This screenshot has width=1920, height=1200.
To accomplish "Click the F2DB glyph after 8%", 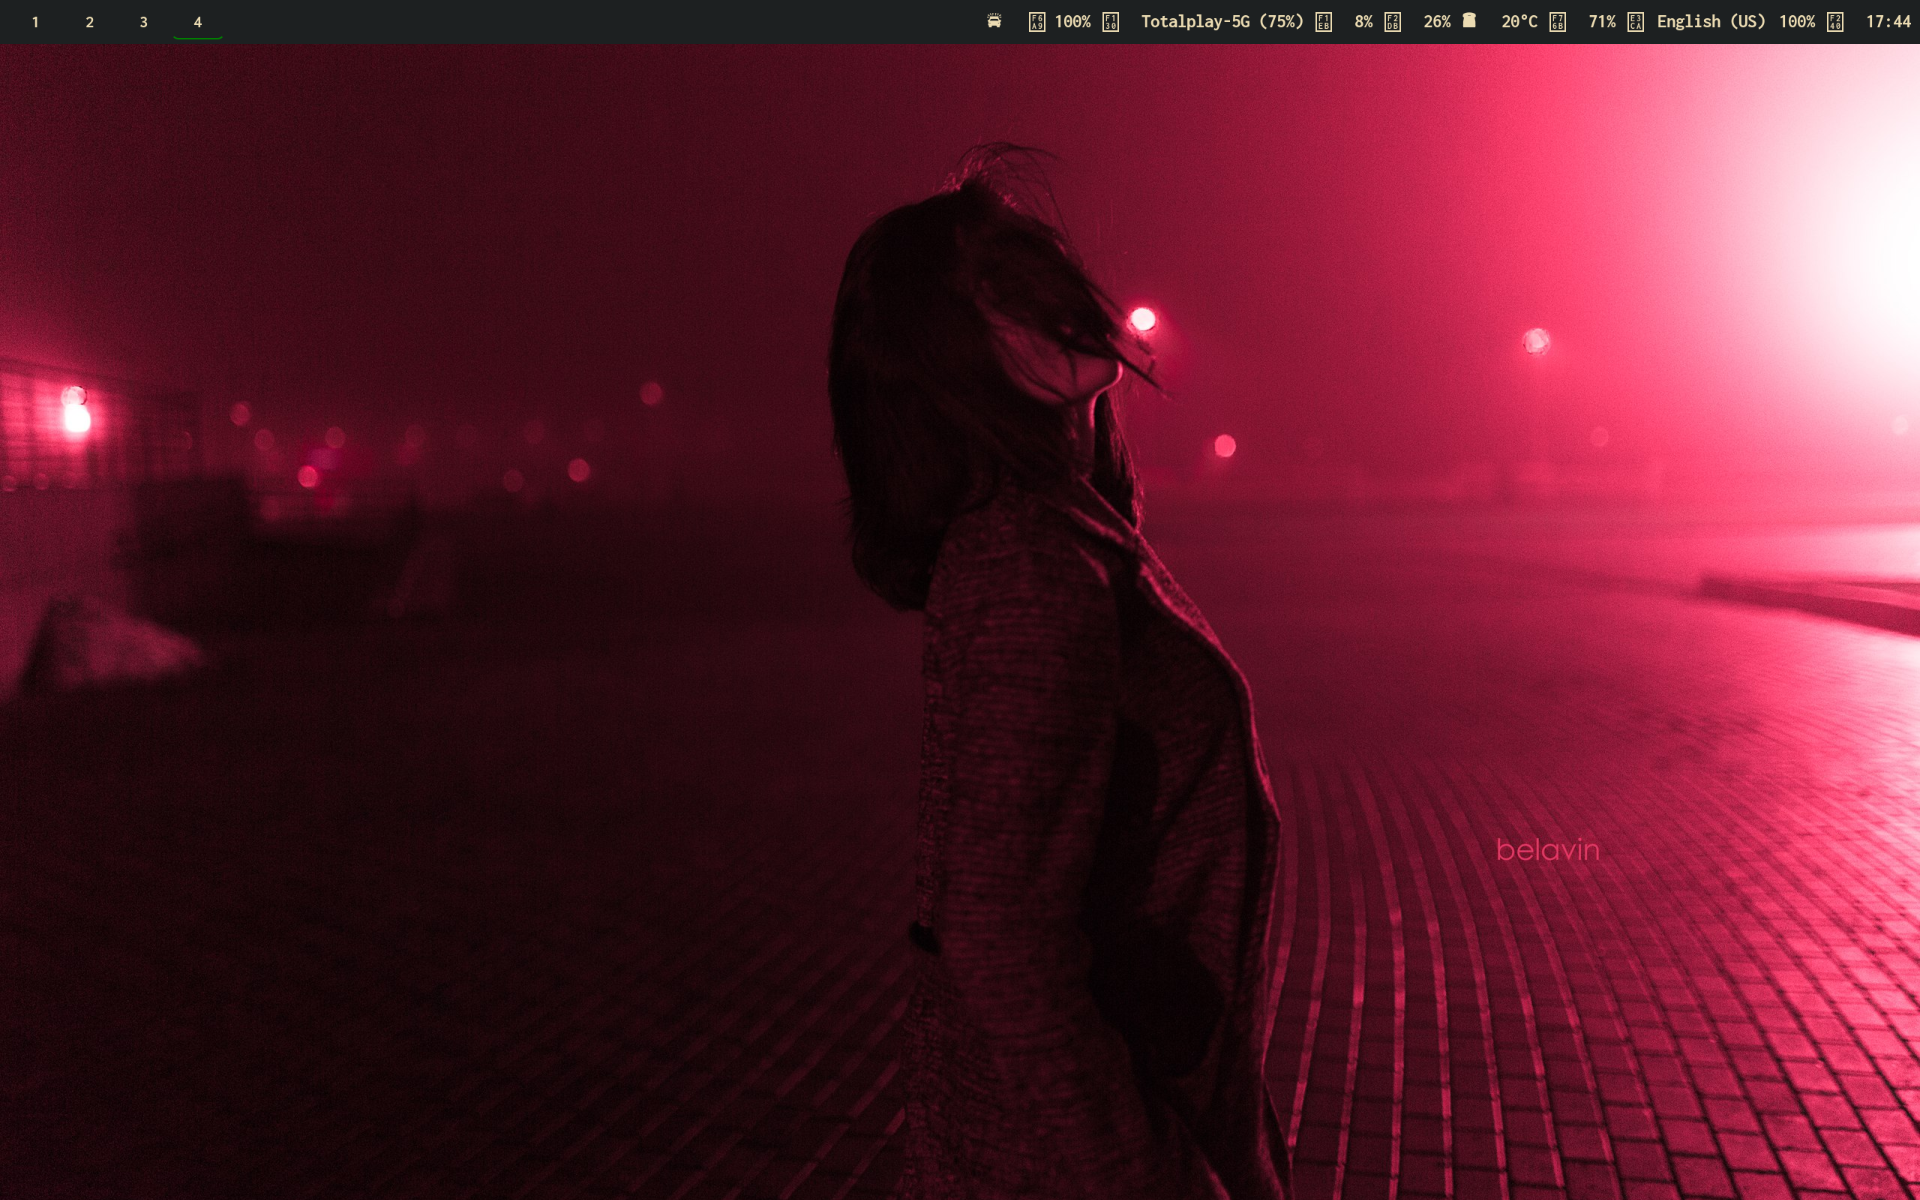I will (1392, 22).
